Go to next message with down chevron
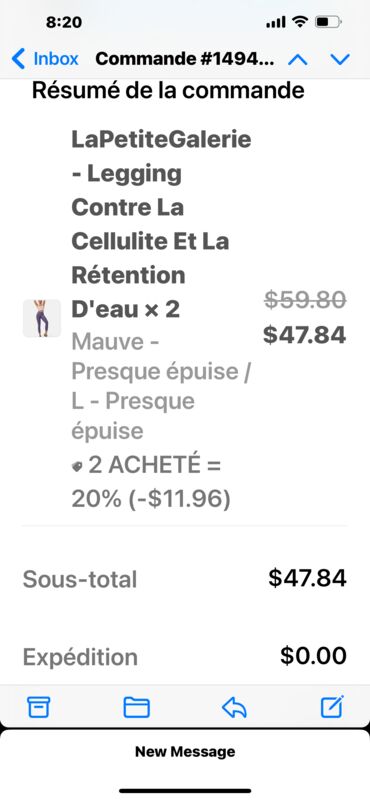The width and height of the screenshot is (370, 800). pos(340,60)
